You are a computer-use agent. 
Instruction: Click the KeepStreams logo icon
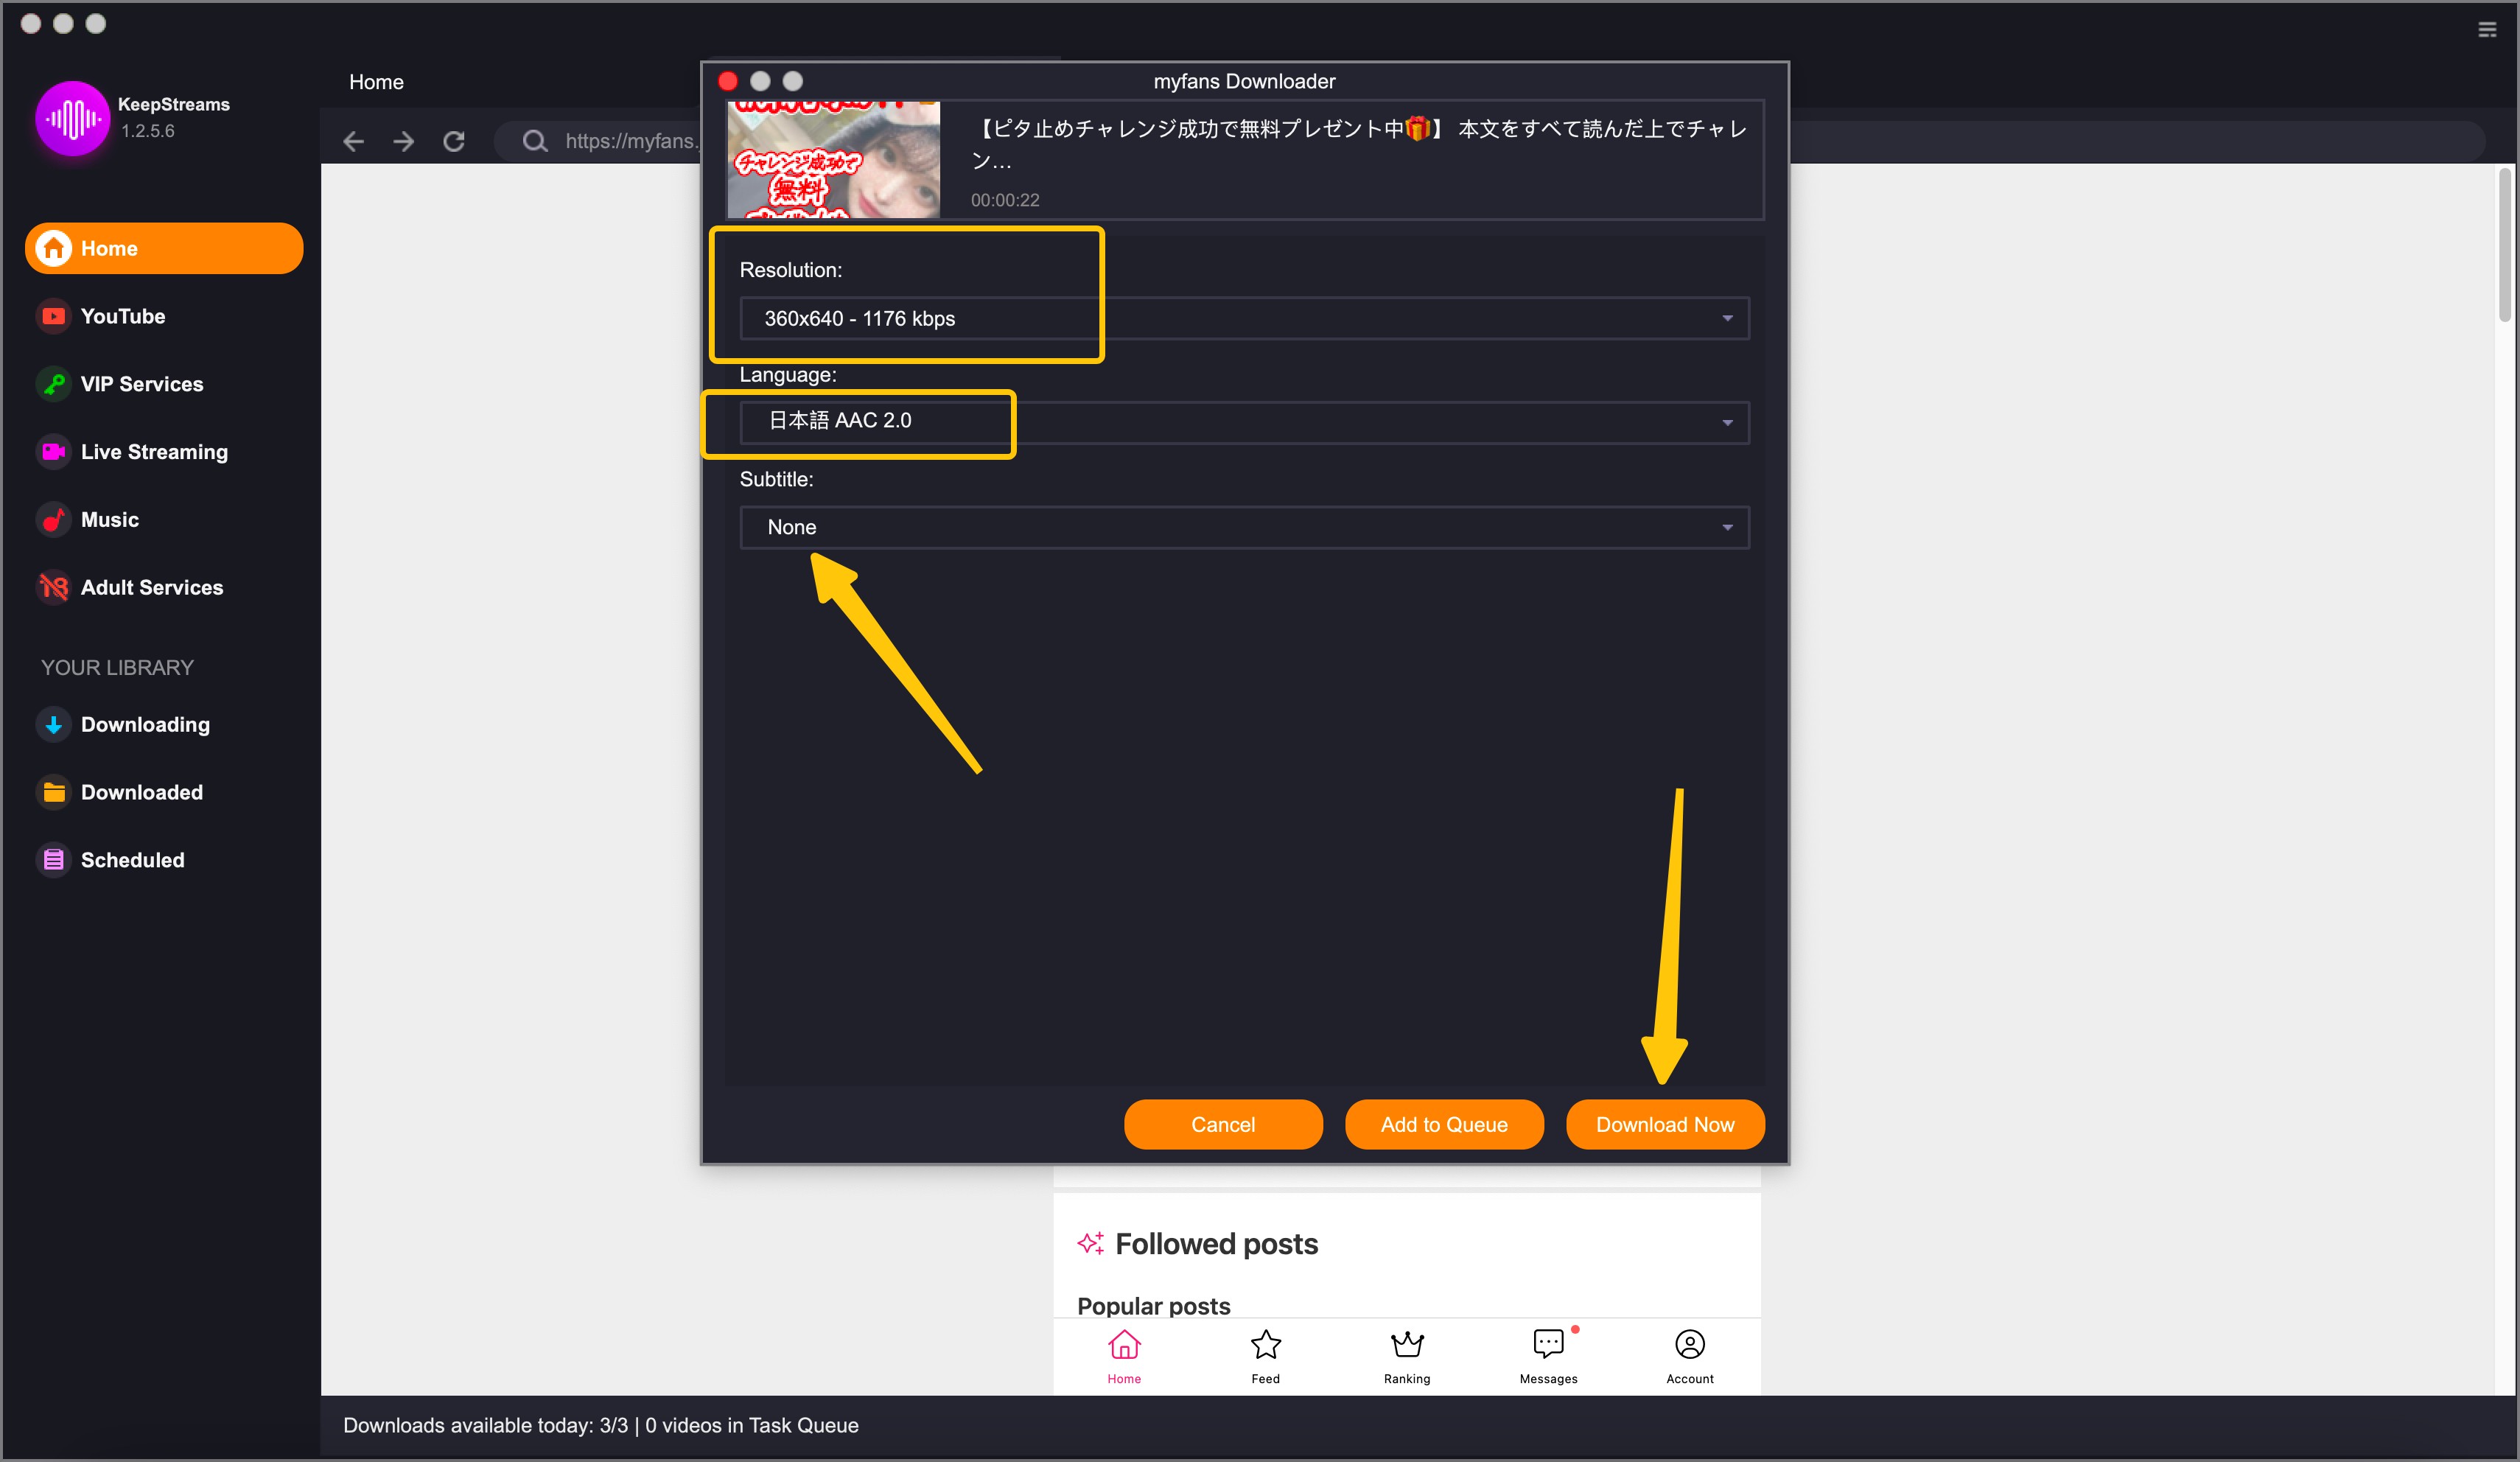click(x=72, y=119)
